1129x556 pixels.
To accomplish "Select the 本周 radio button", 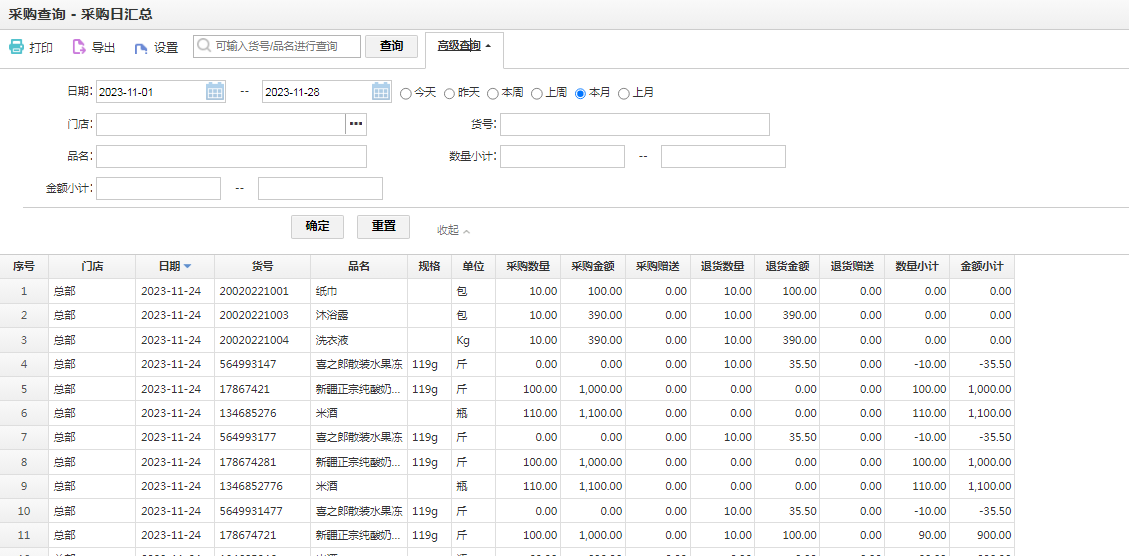I will point(492,94).
